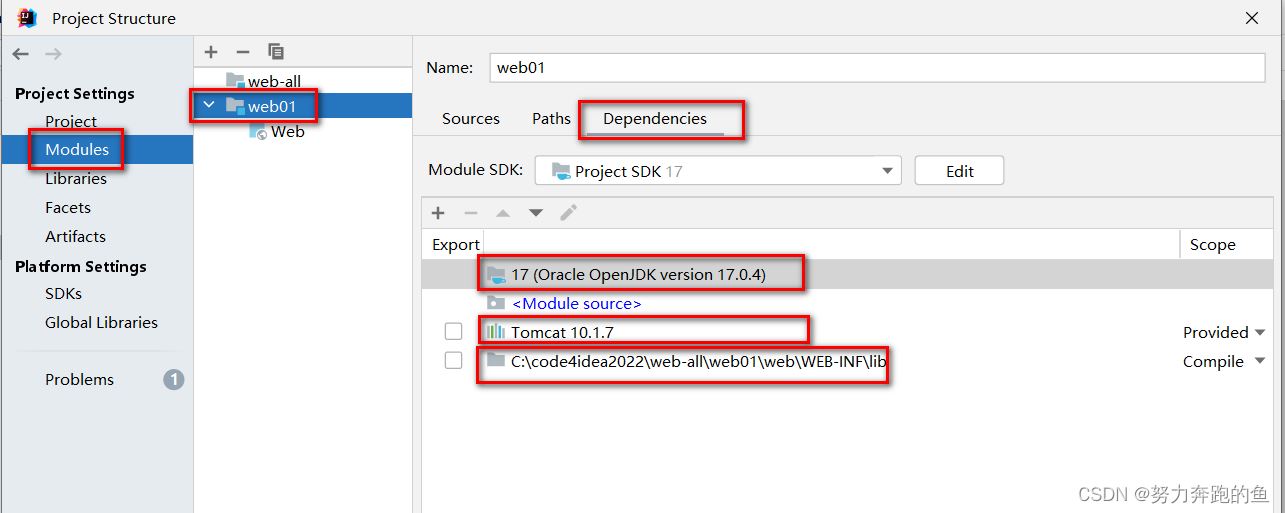Select the C:\code4idea2022 WEB-INF\lib row

click(845, 361)
